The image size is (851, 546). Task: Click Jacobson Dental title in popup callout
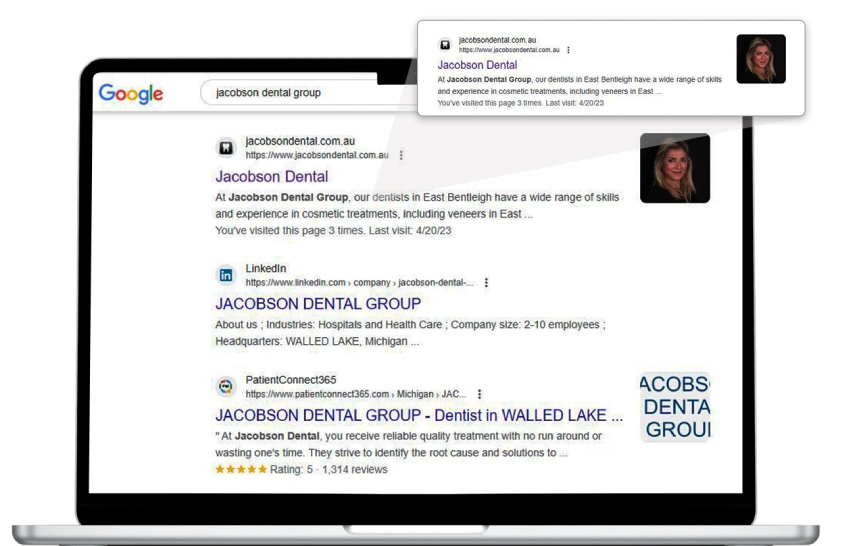point(477,66)
